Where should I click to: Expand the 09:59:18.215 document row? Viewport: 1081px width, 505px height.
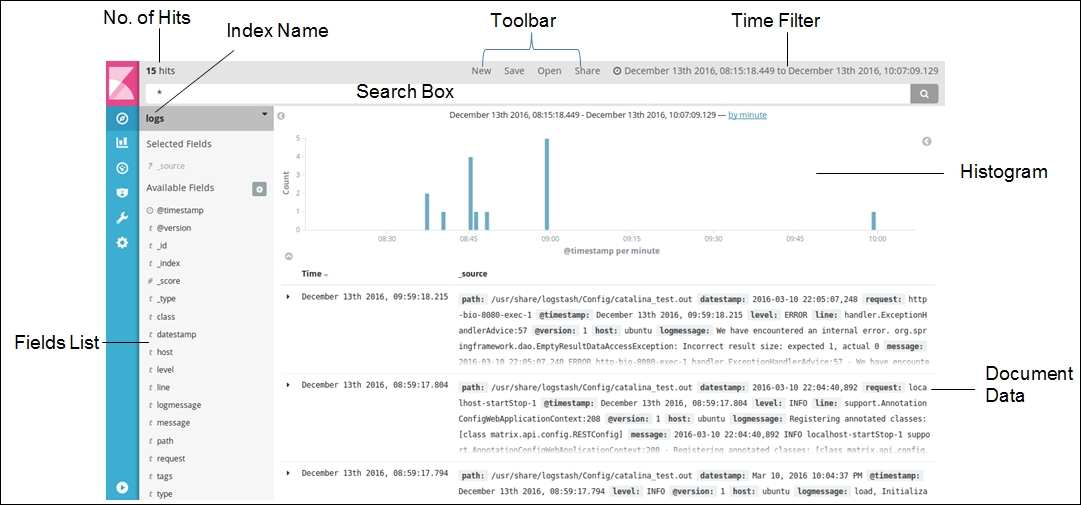pos(289,297)
